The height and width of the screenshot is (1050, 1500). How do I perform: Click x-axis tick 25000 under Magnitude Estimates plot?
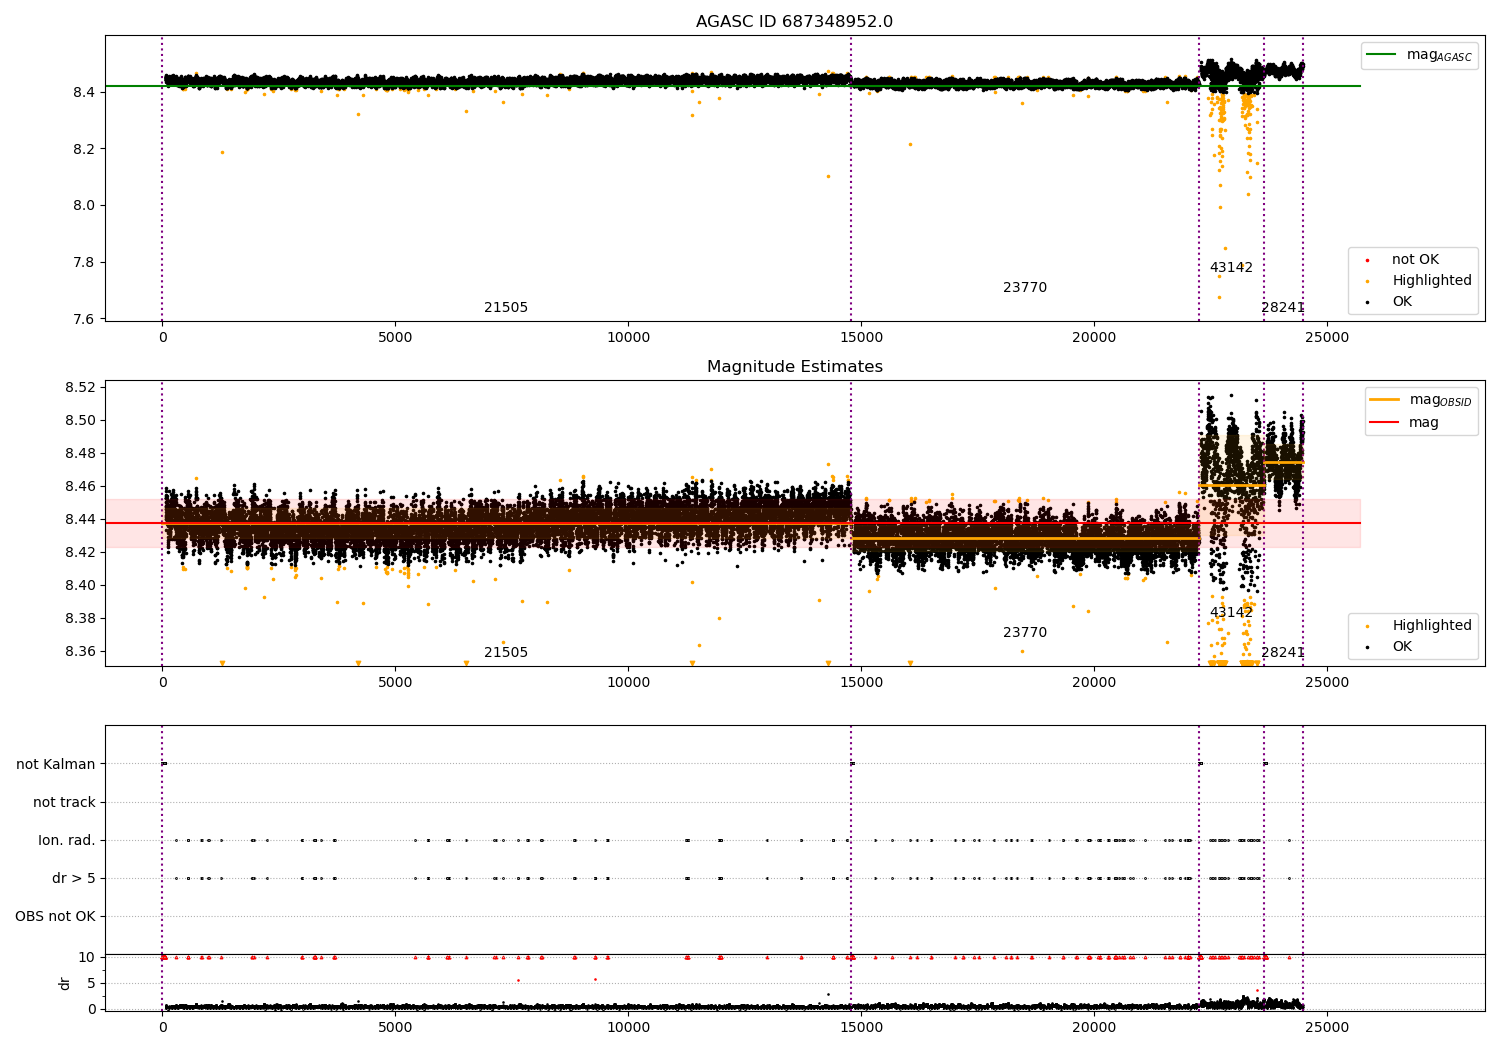pyautogui.click(x=1327, y=683)
